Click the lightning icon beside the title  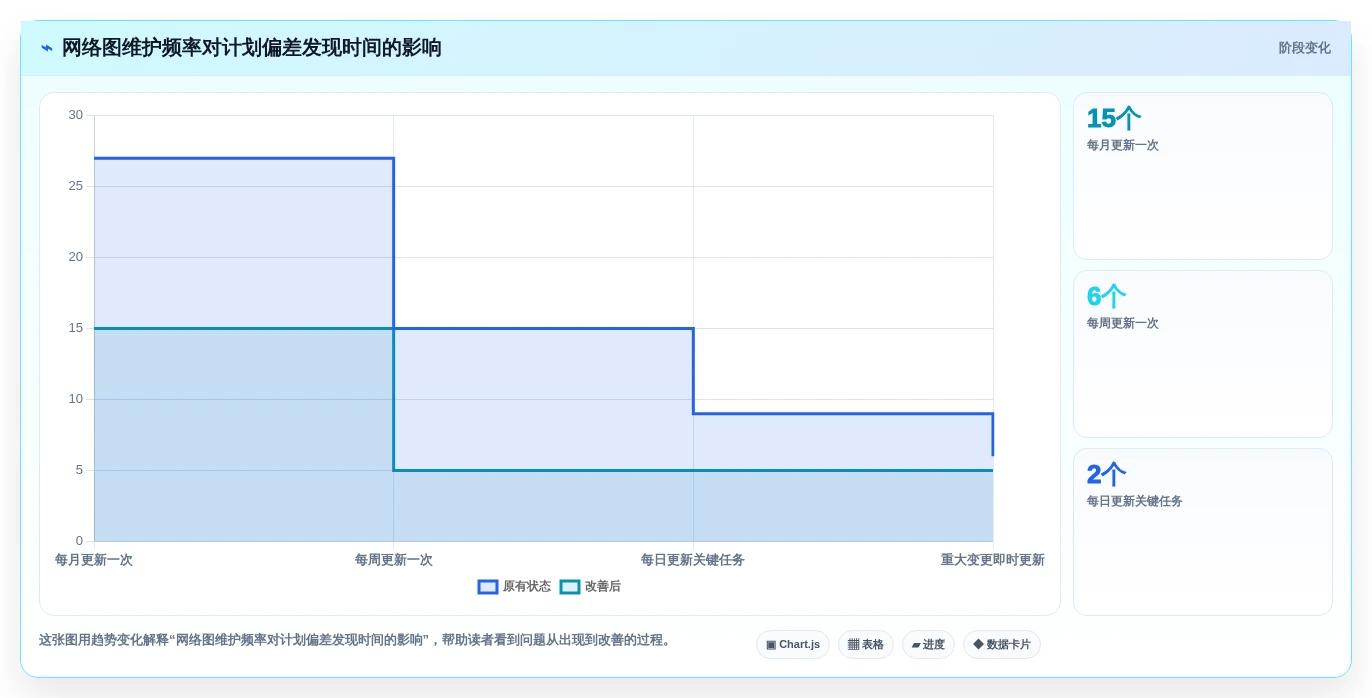(x=47, y=48)
